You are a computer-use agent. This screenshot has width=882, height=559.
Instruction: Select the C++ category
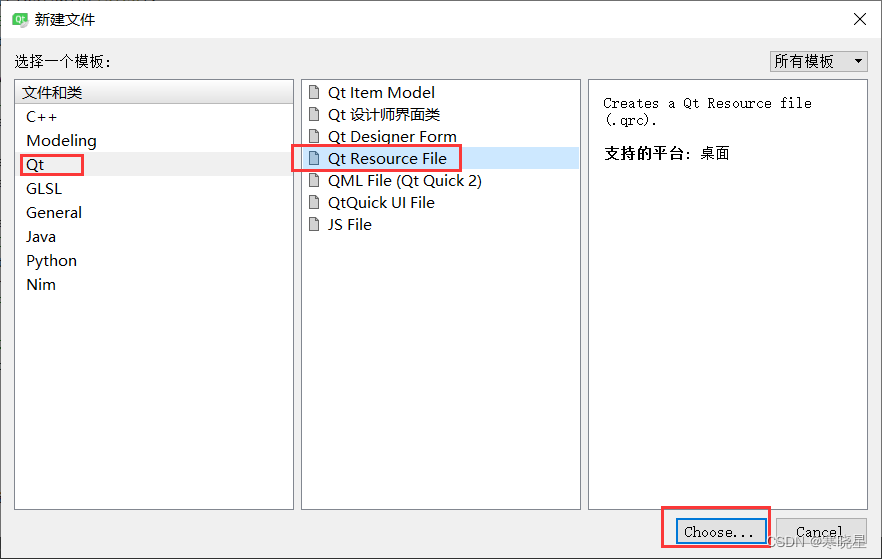point(154,116)
